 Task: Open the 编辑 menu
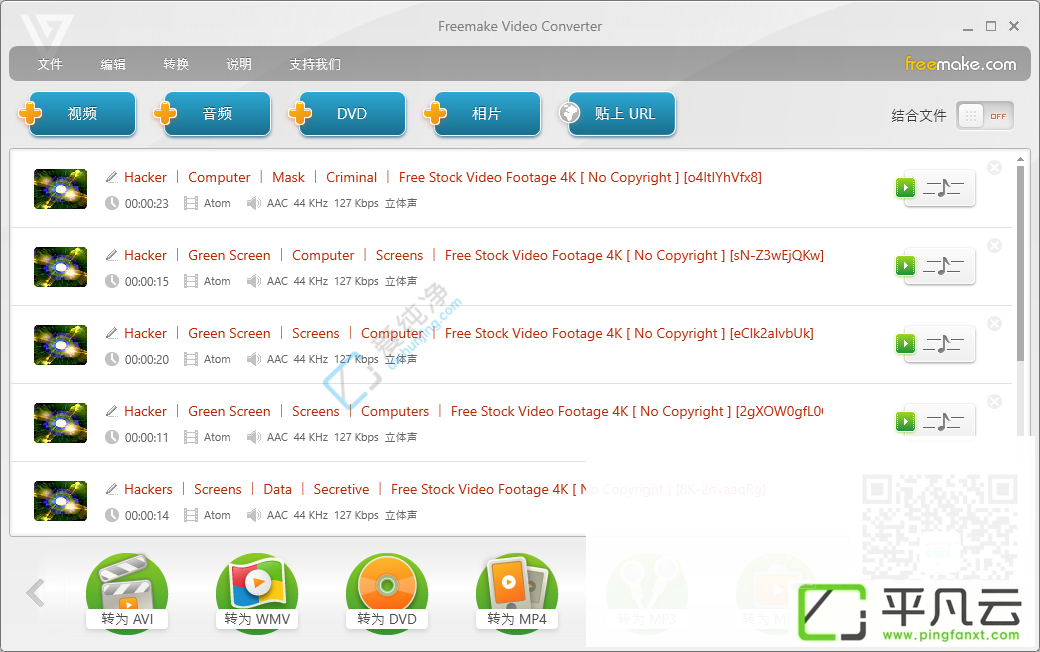pyautogui.click(x=113, y=64)
